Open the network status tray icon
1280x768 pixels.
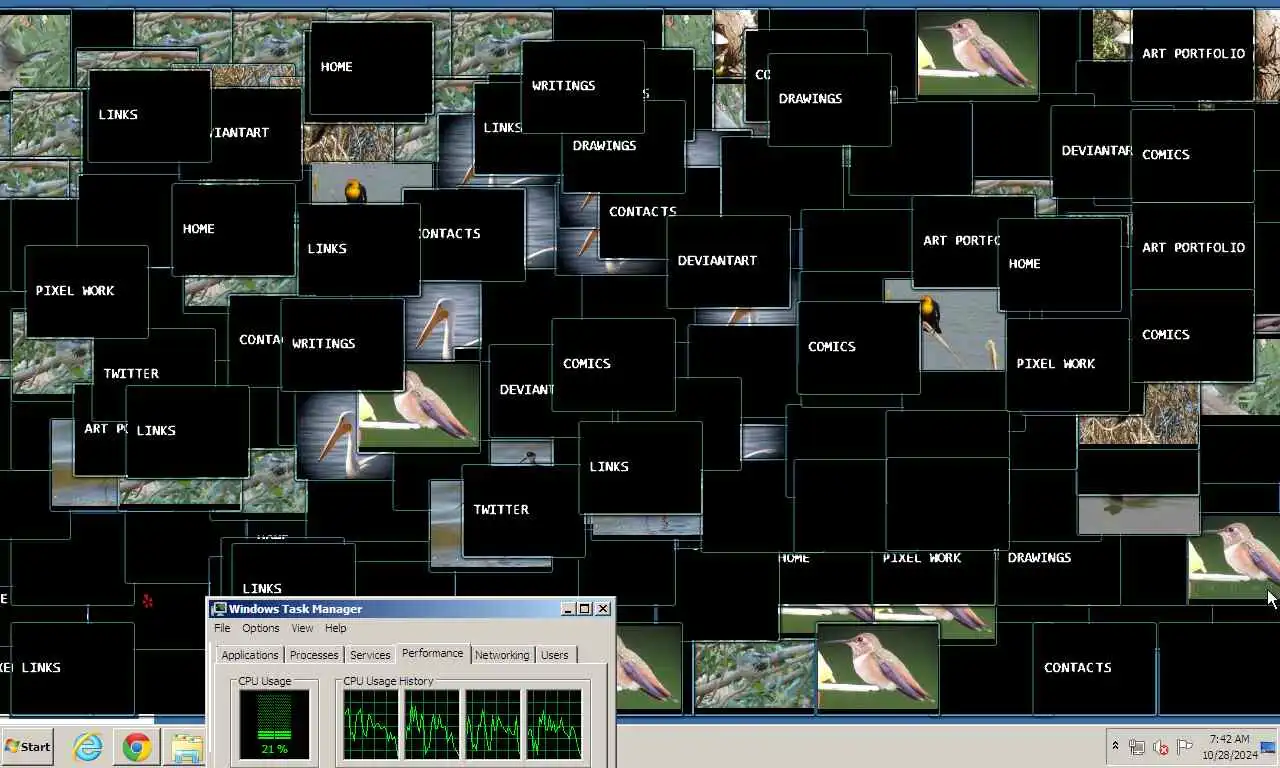1137,747
